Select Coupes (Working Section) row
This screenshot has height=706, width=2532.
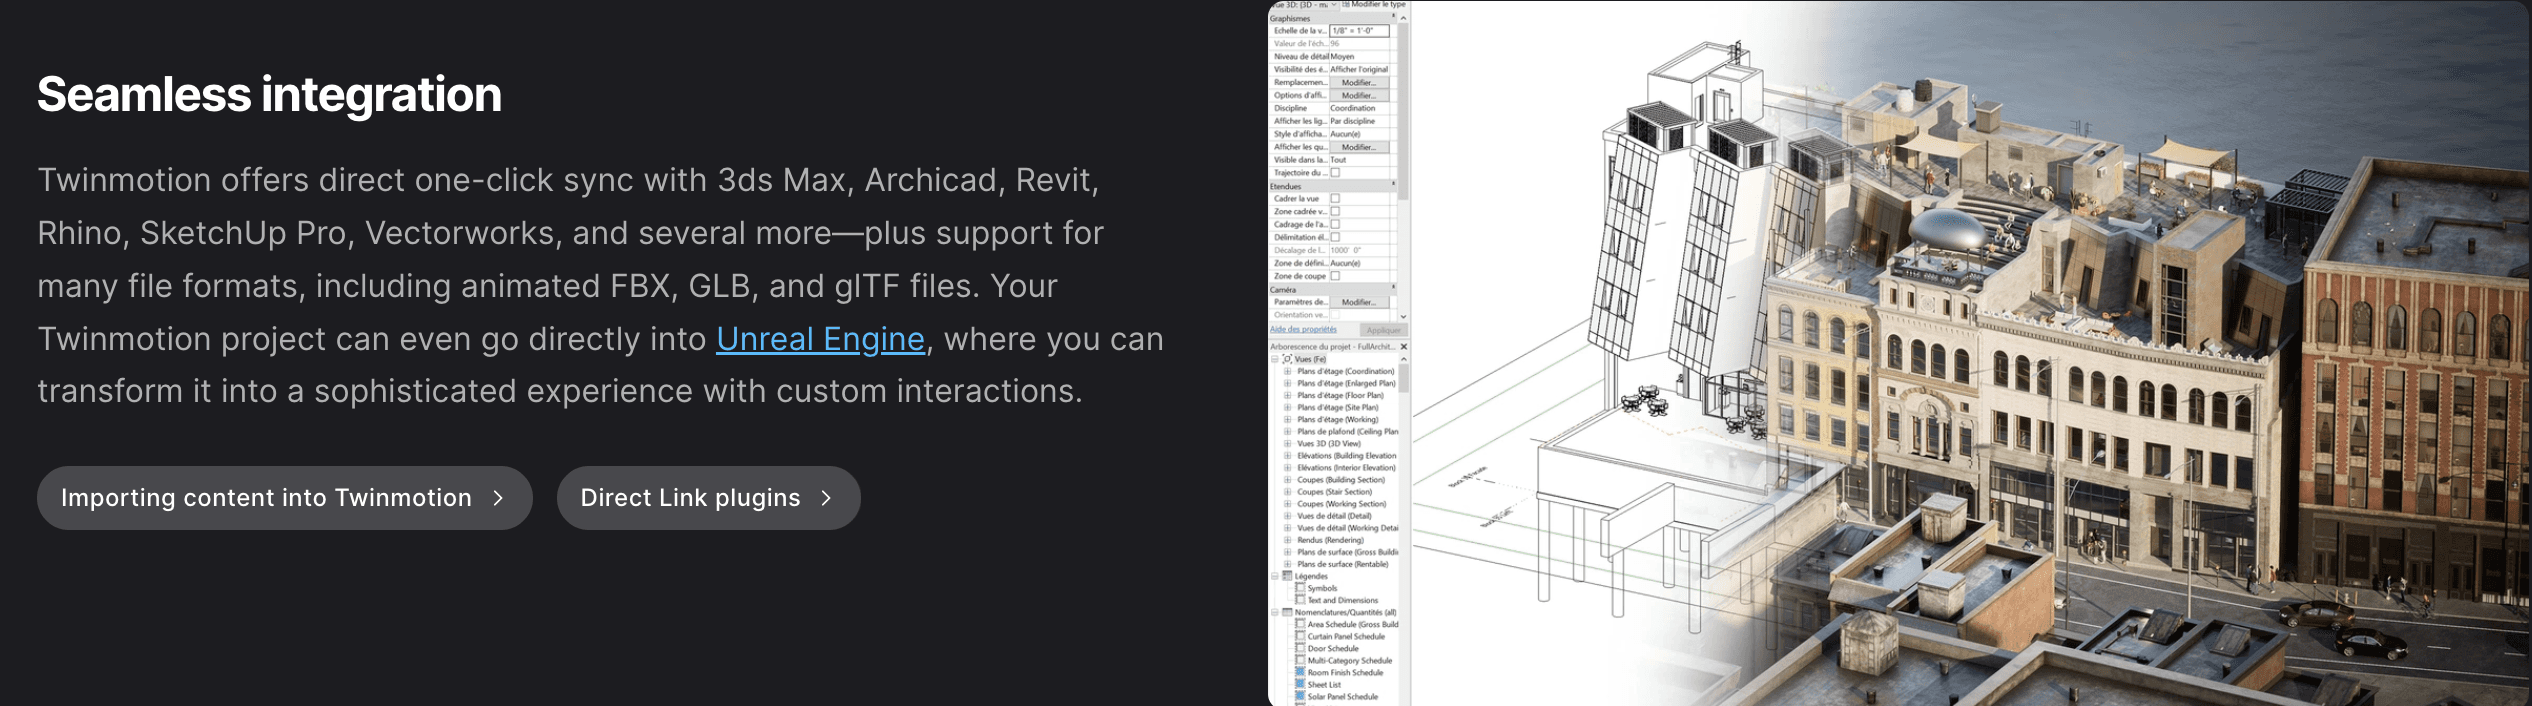(1341, 503)
